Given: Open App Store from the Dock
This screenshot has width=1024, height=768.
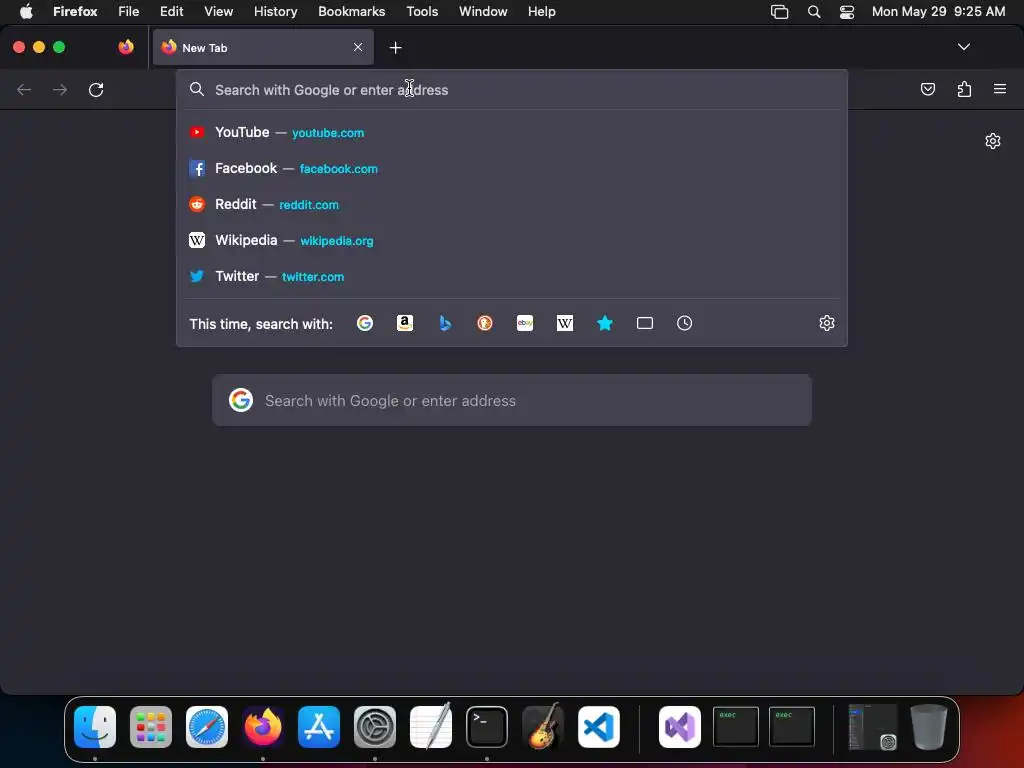Looking at the screenshot, I should pos(319,727).
